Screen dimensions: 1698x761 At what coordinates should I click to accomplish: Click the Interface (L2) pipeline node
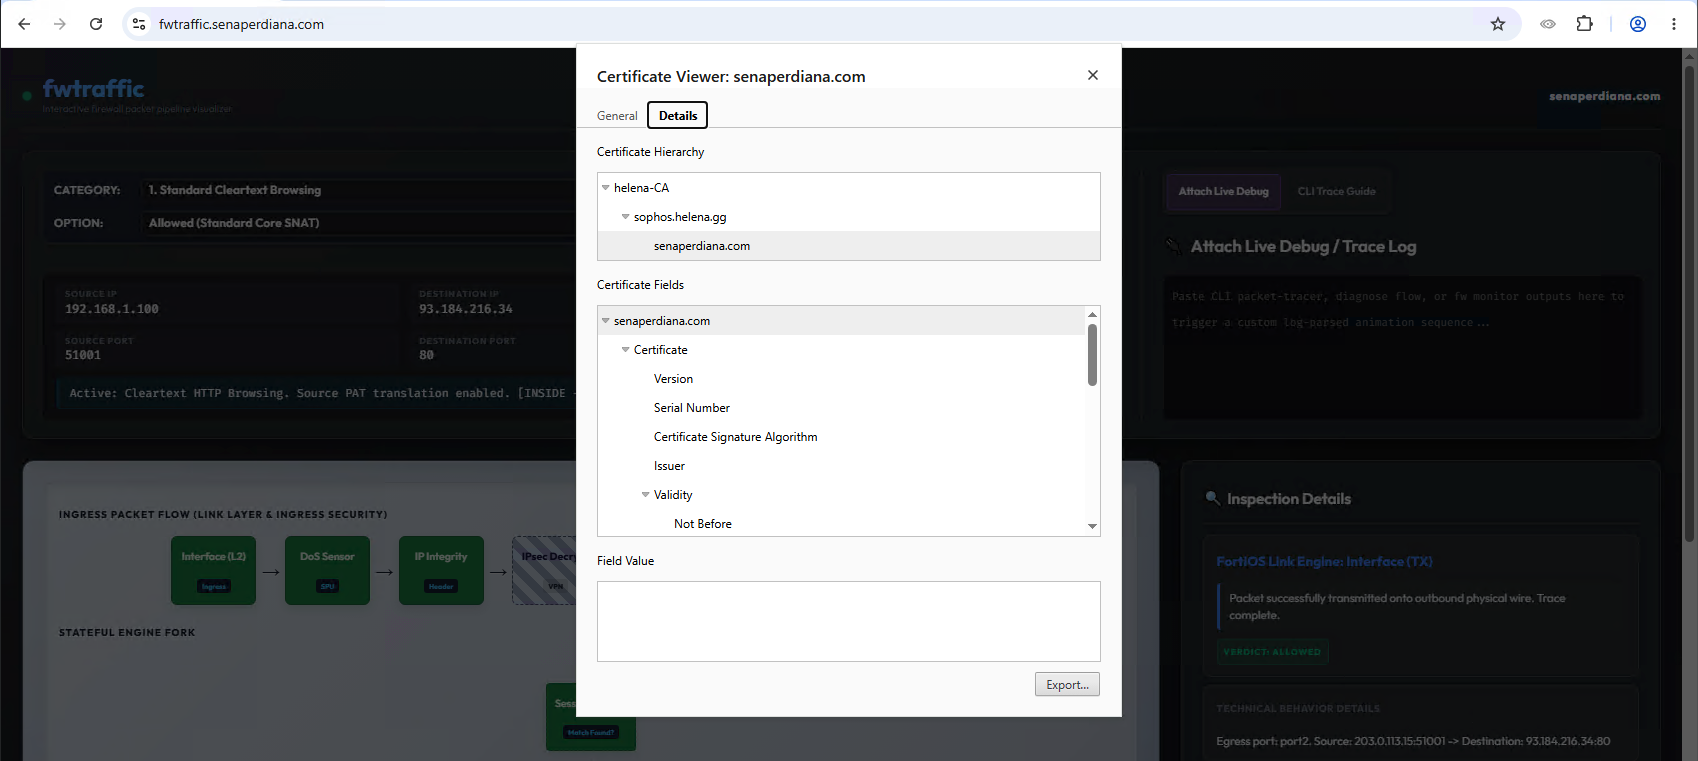point(213,570)
